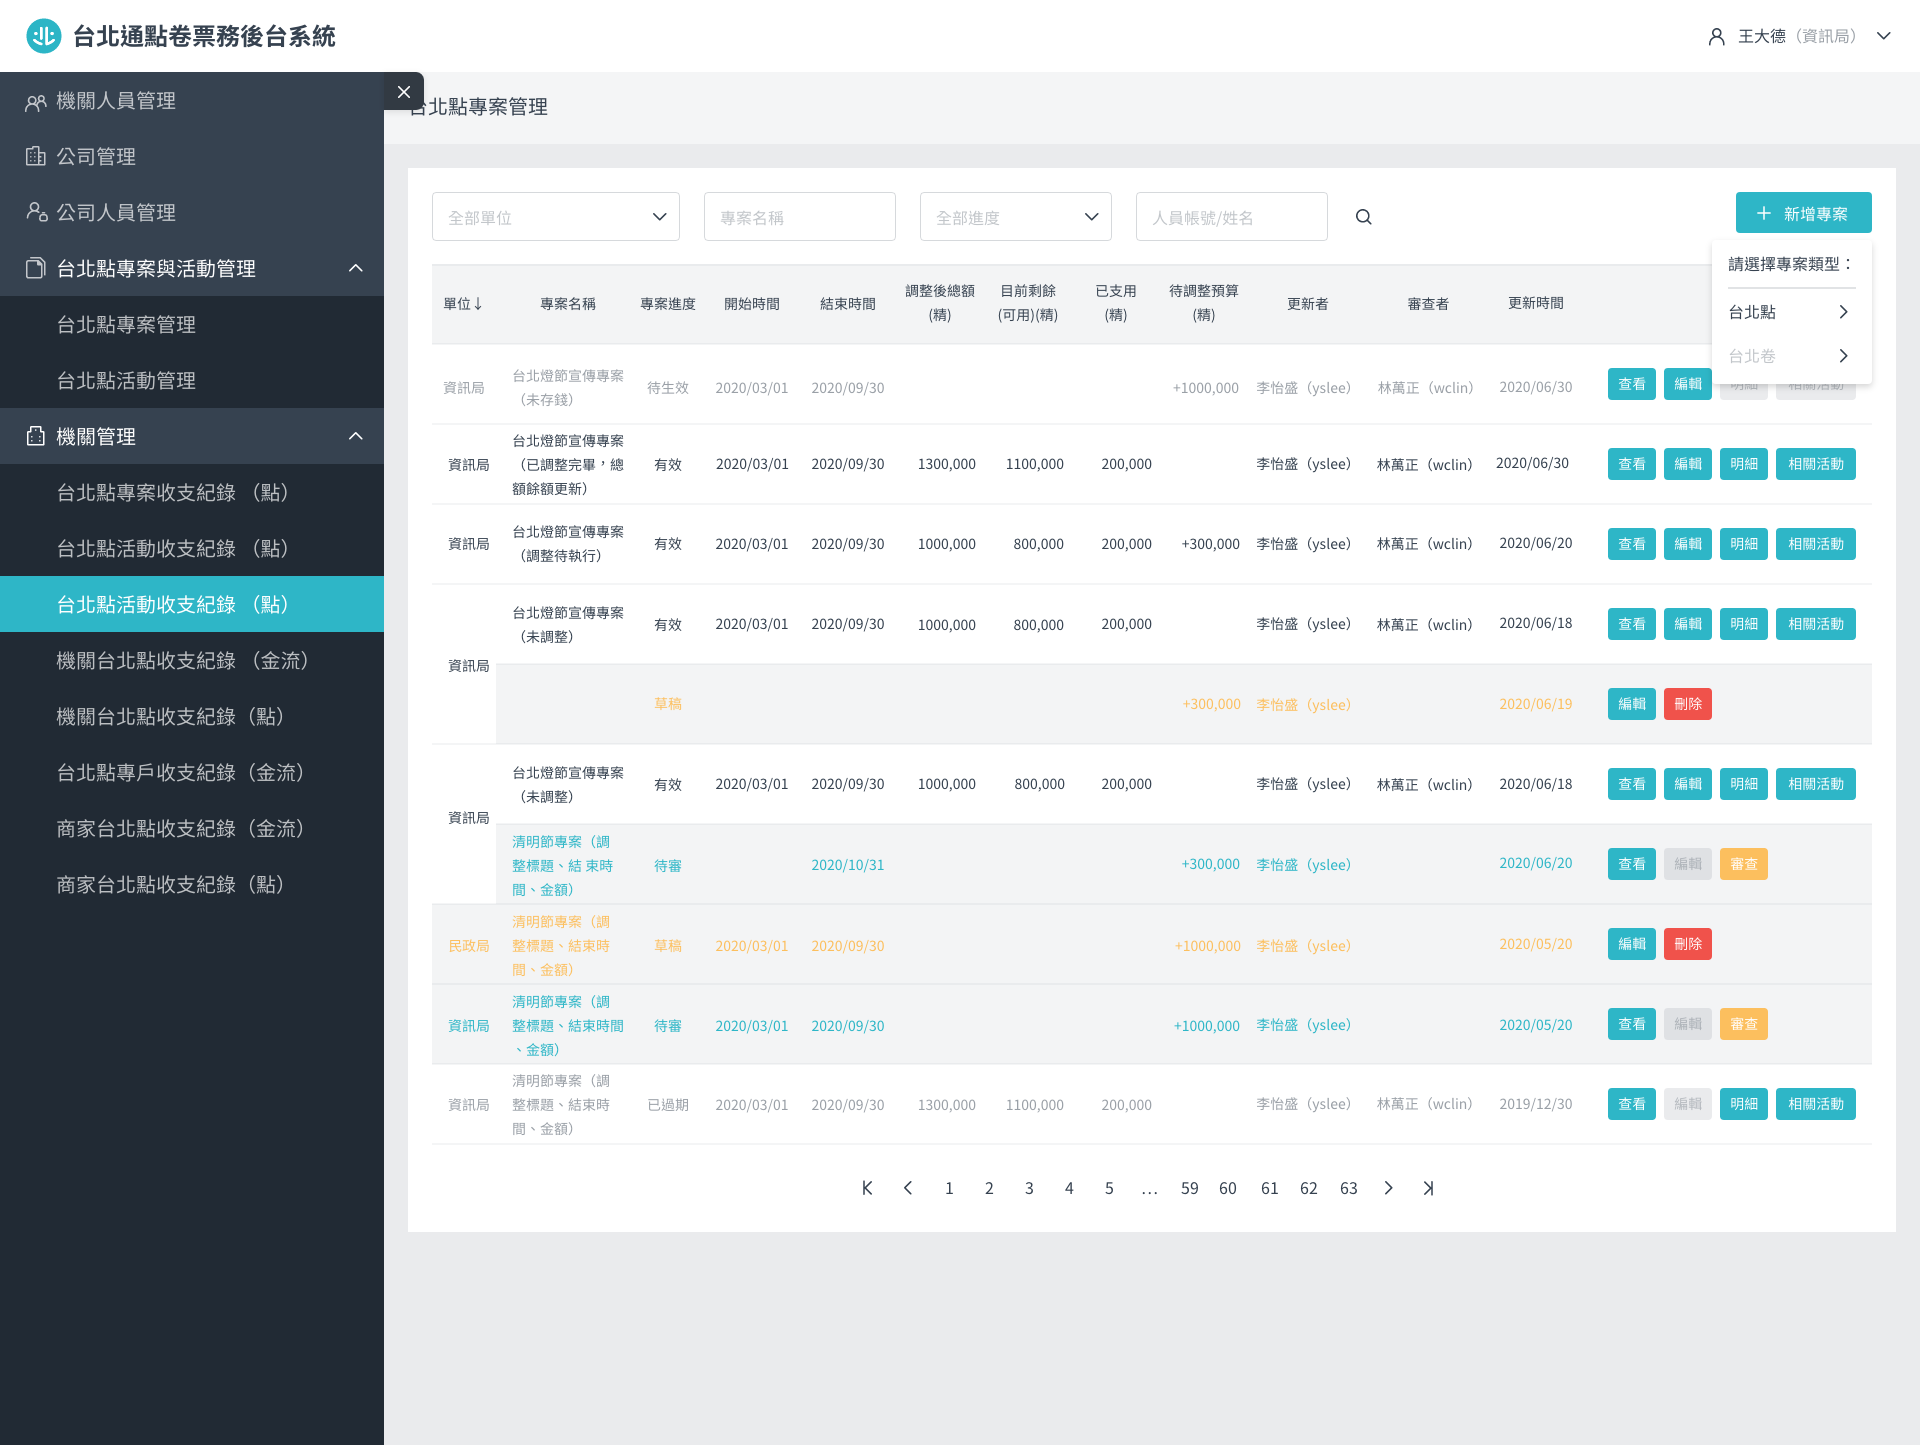Click the user profile icon
This screenshot has height=1445, width=1920.
click(x=1716, y=36)
